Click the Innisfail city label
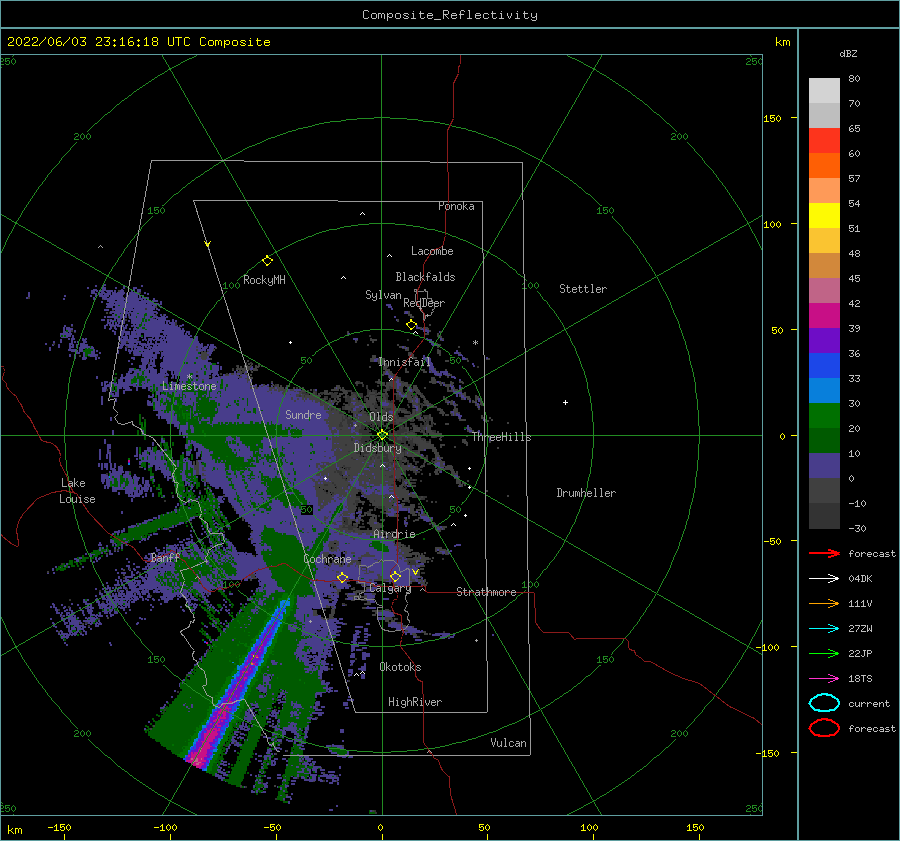 click(x=404, y=362)
